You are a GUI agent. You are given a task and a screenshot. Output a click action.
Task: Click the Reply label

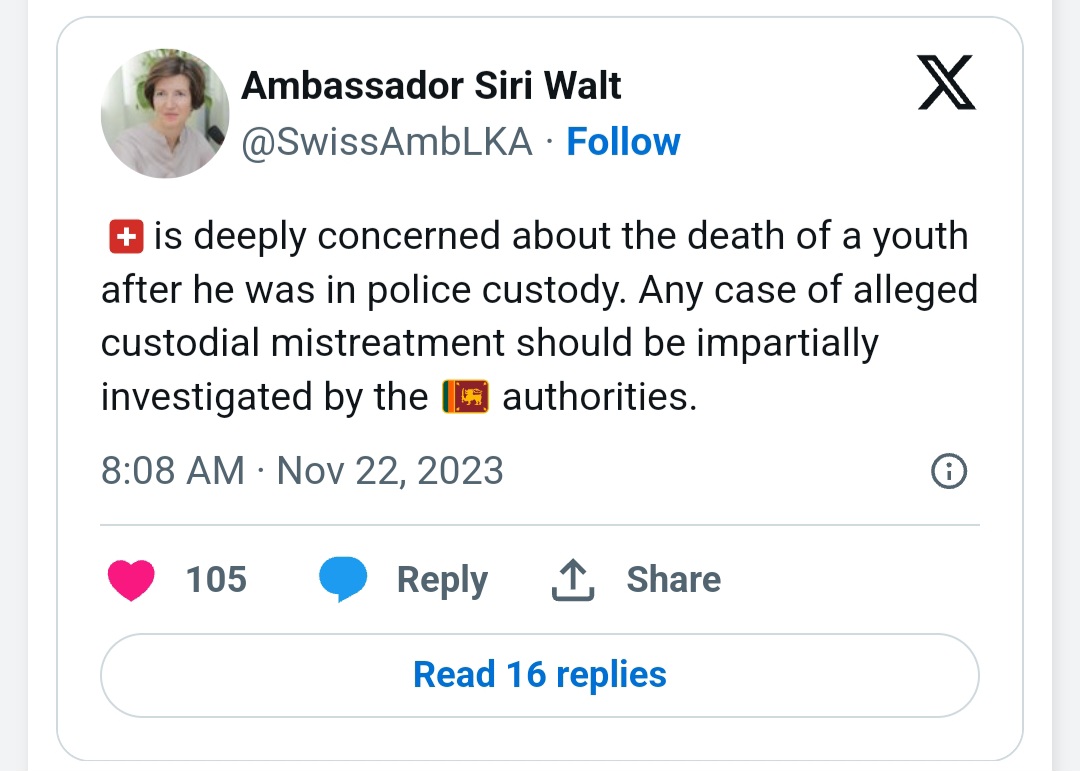442,580
